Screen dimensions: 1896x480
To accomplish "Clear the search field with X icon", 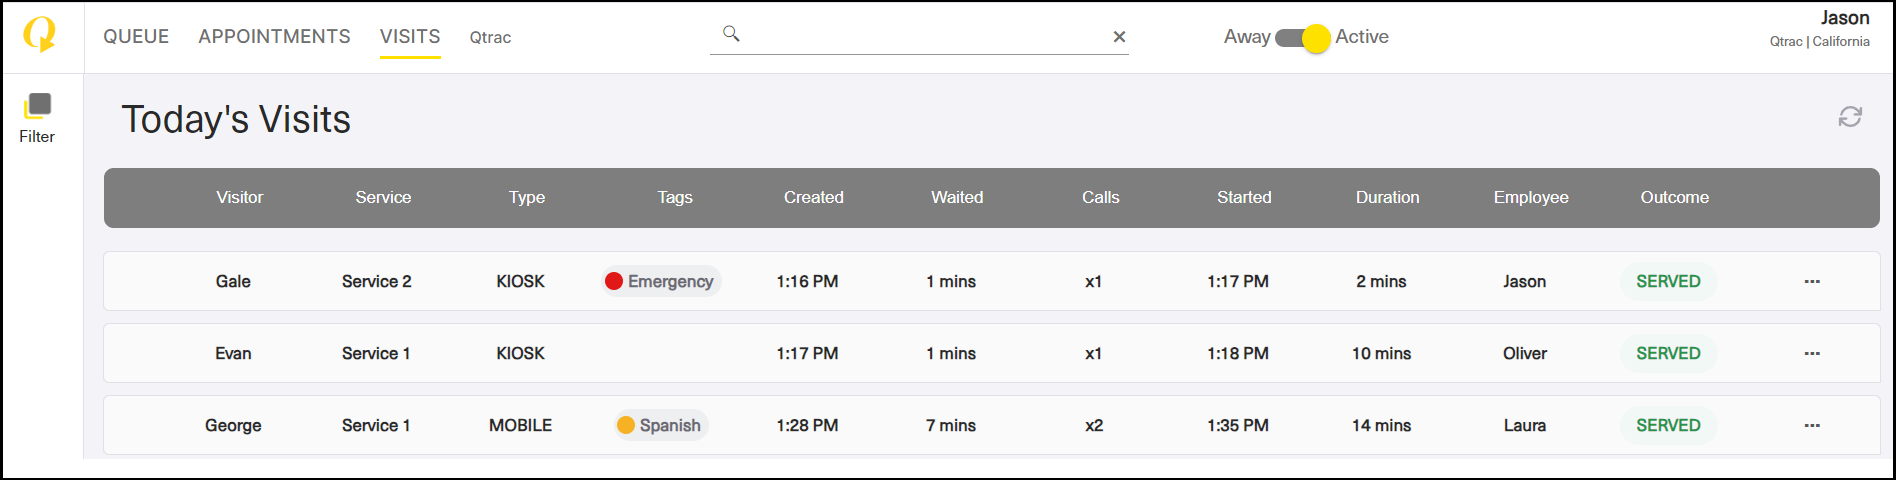I will click(1119, 37).
